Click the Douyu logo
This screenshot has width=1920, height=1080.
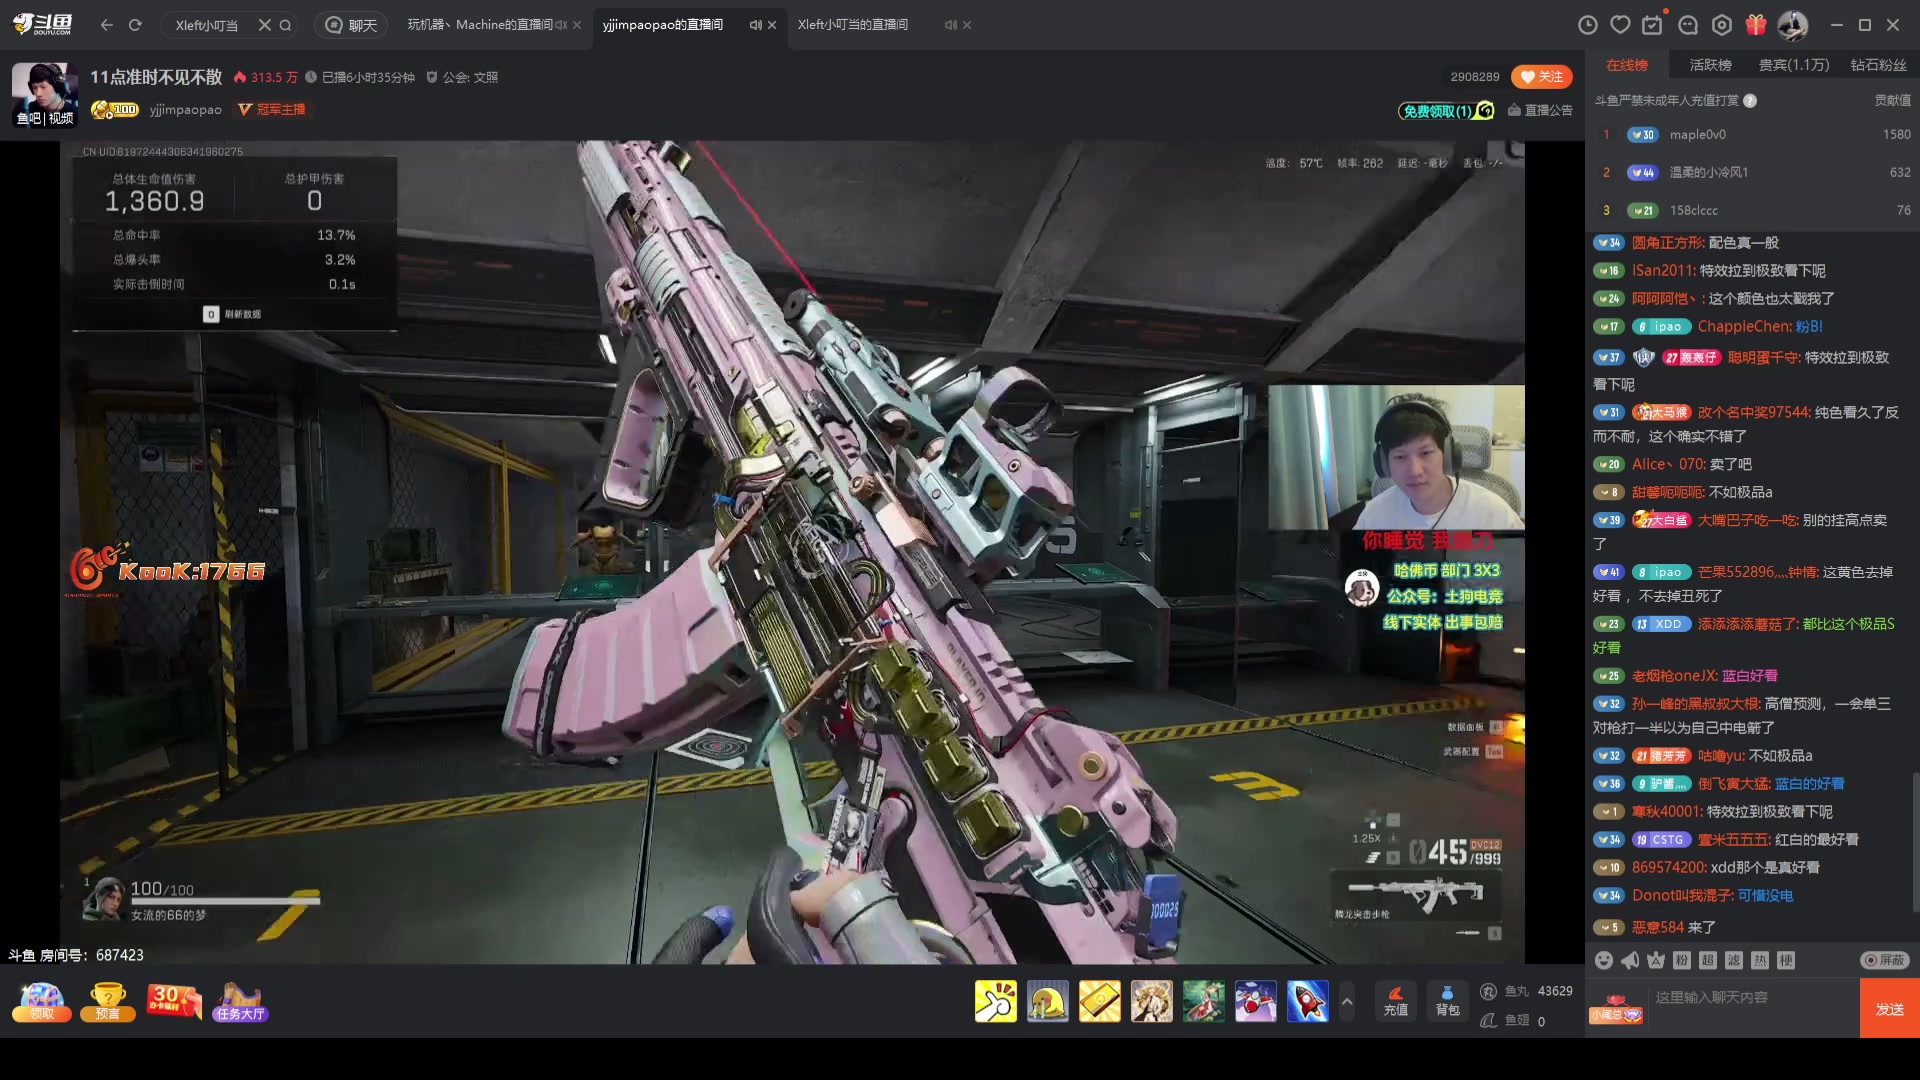click(x=43, y=24)
